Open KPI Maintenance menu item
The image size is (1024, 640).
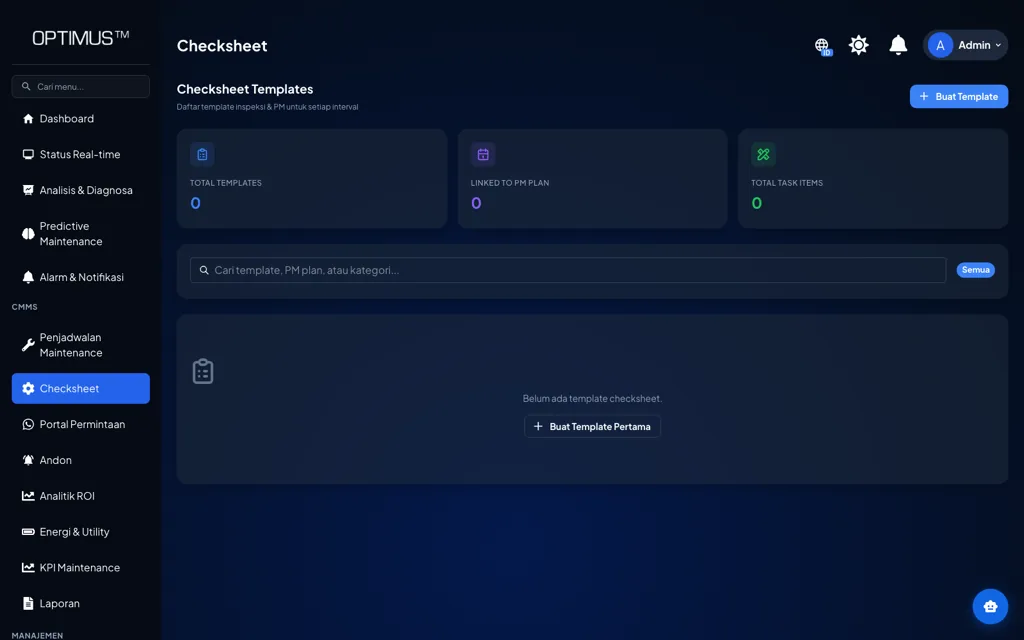click(80, 568)
